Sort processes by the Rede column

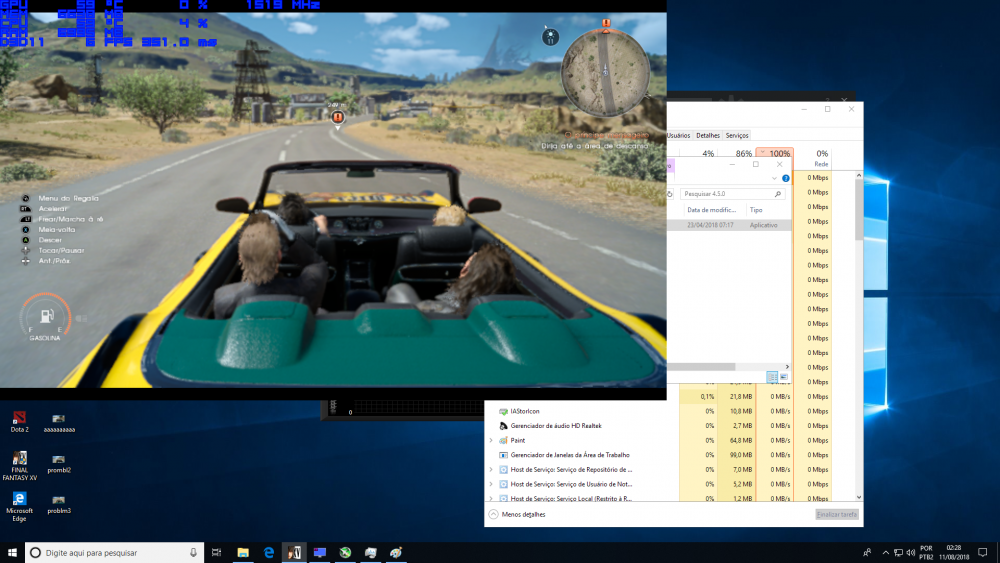point(821,158)
